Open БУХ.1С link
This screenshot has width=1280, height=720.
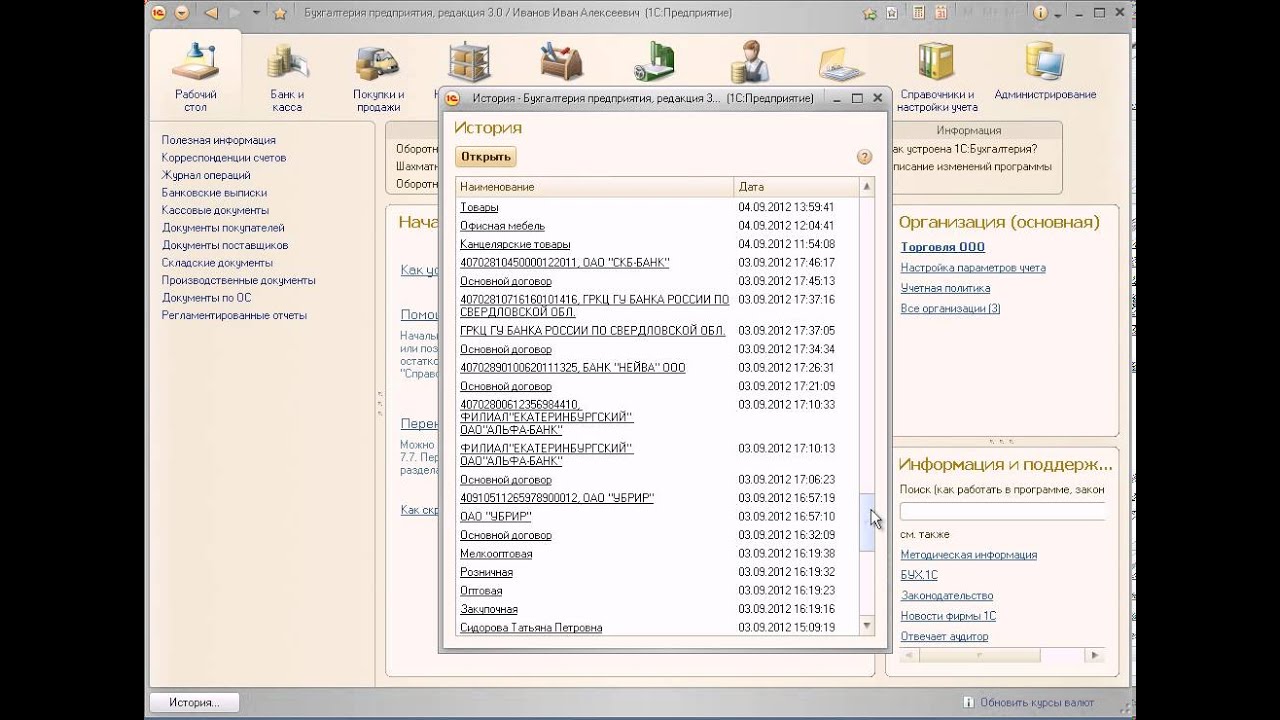(x=919, y=575)
